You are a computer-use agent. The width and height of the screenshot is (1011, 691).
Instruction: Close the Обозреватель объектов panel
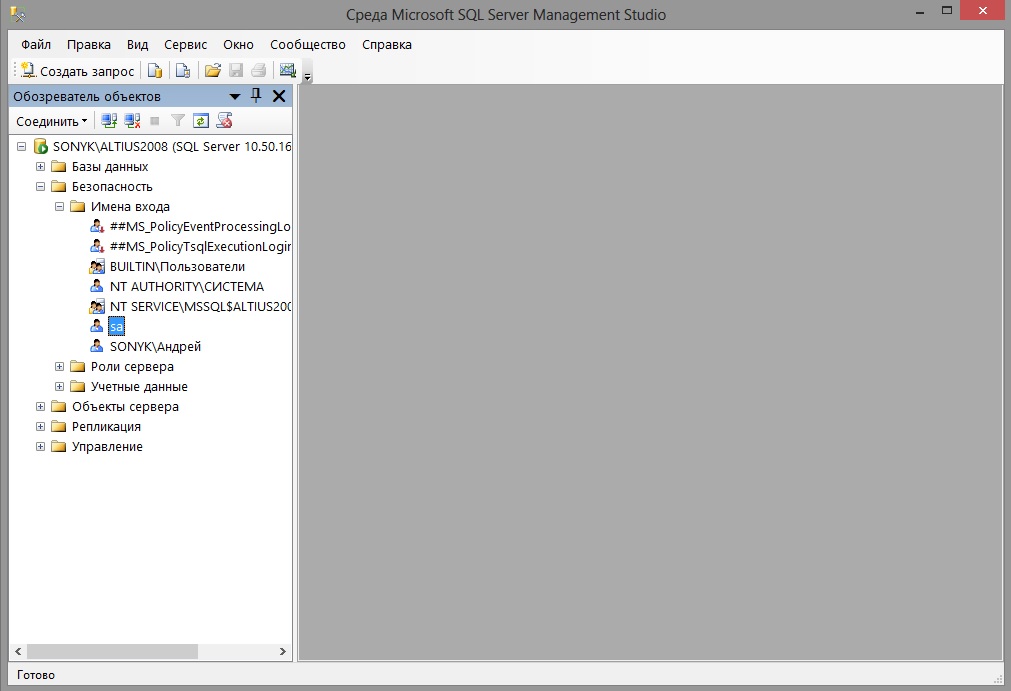pyautogui.click(x=279, y=96)
